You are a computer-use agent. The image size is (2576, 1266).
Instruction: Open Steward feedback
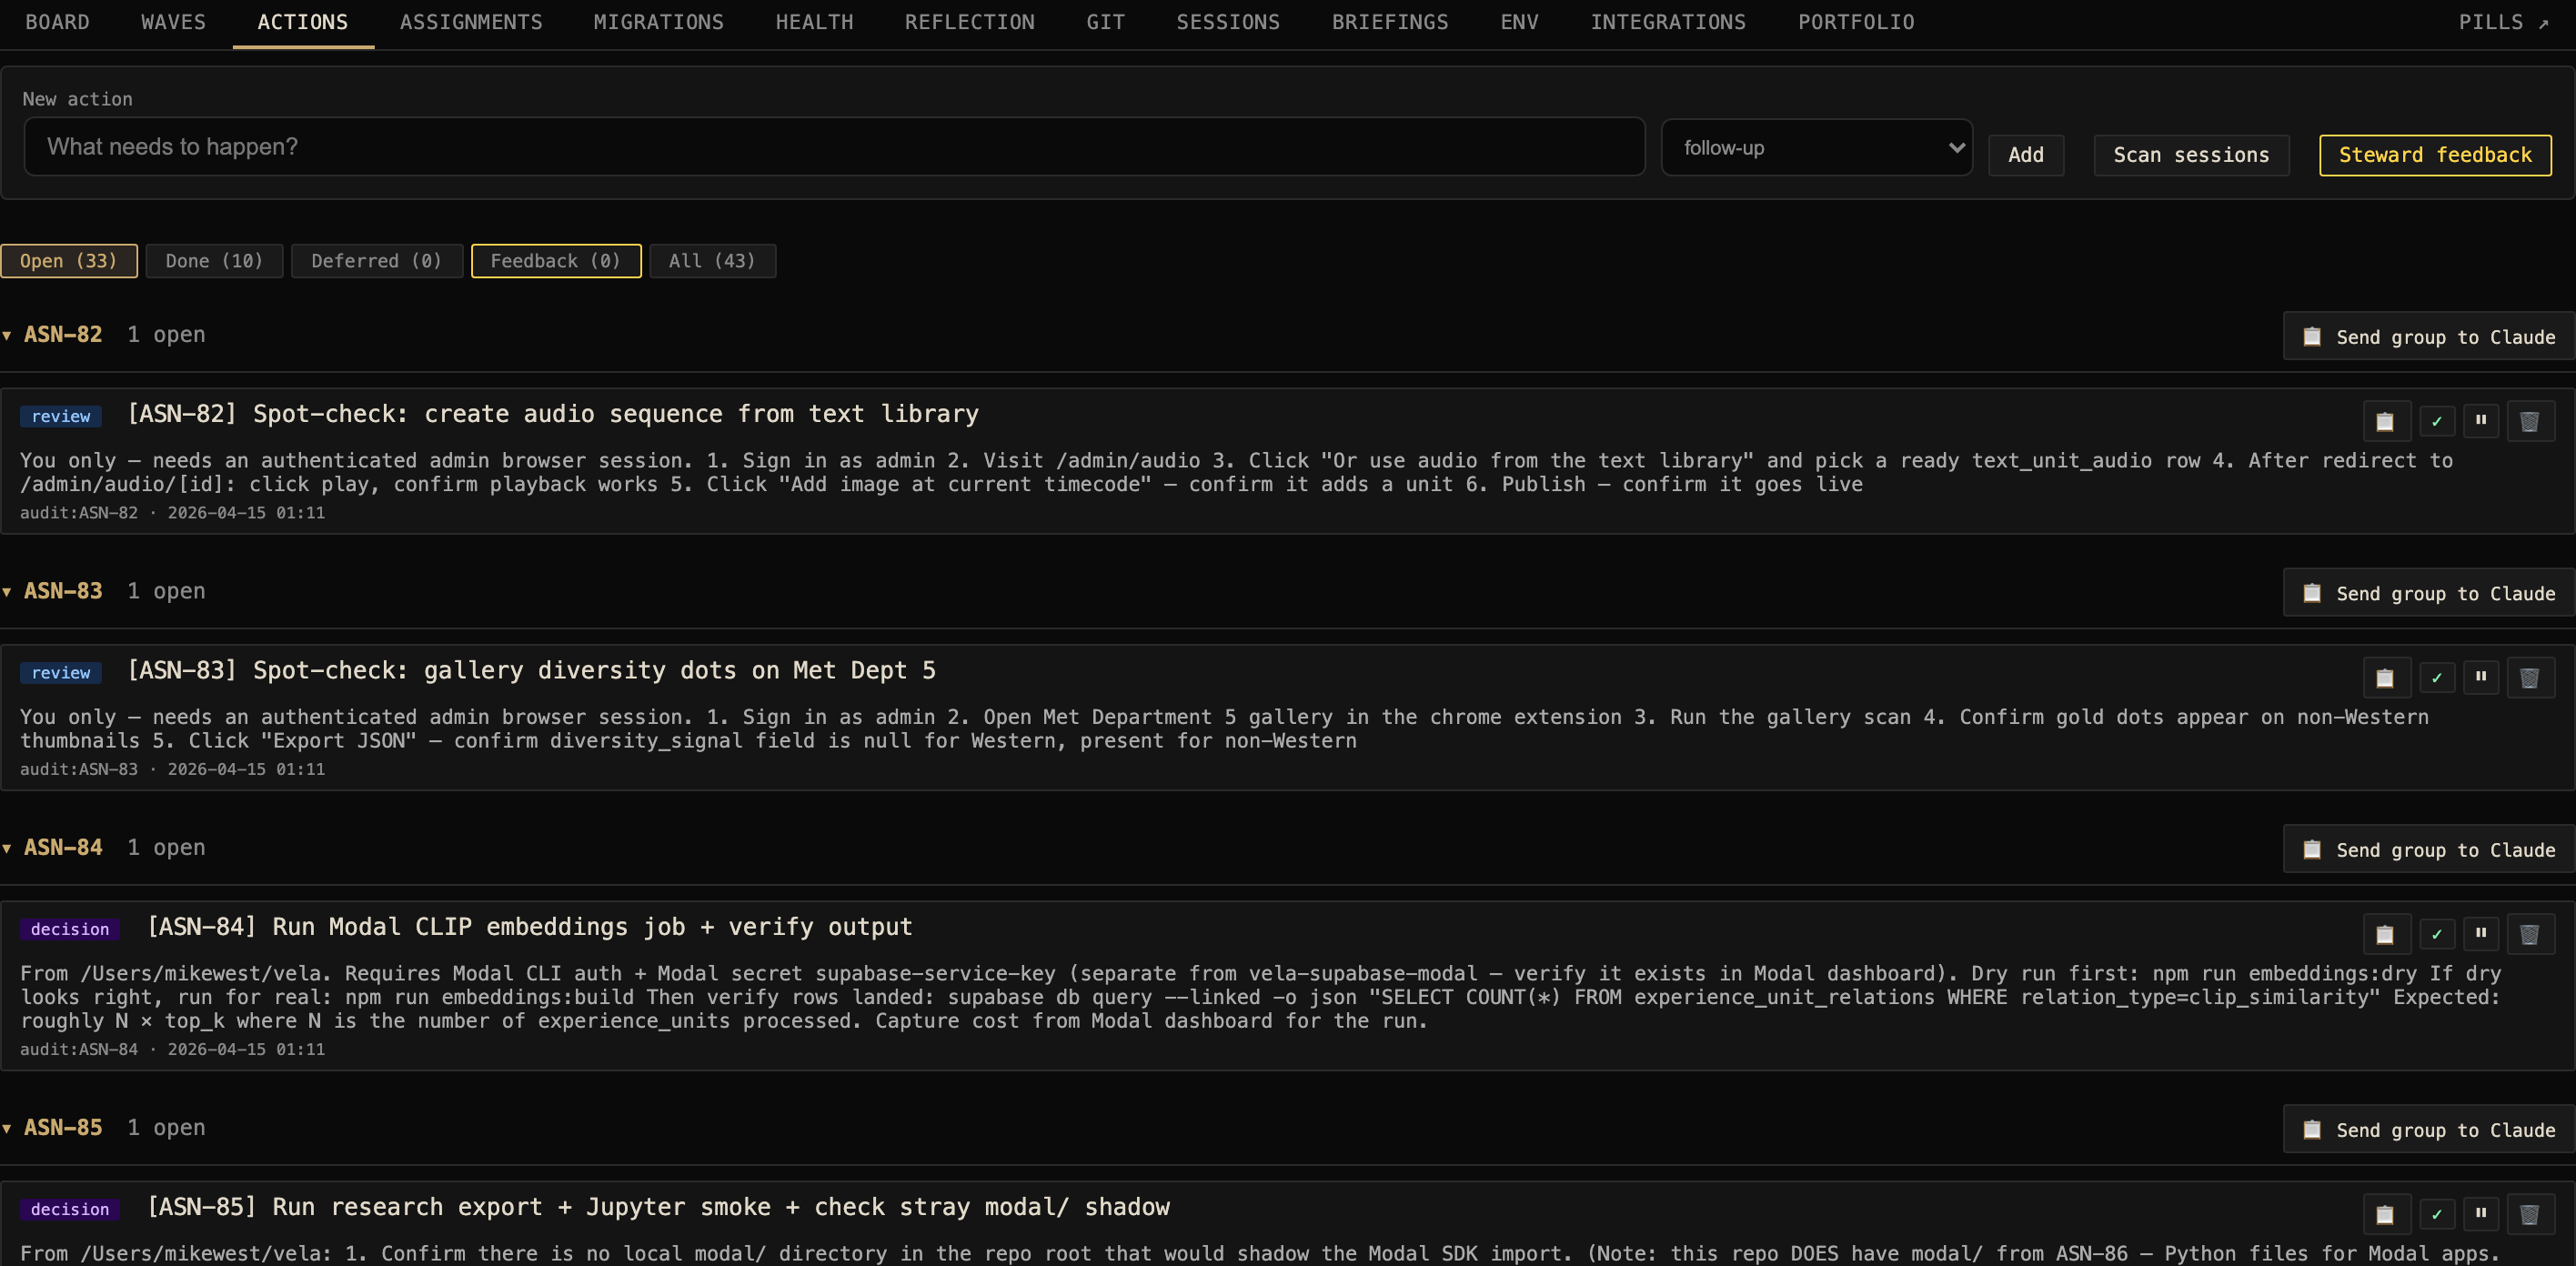tap(2435, 155)
